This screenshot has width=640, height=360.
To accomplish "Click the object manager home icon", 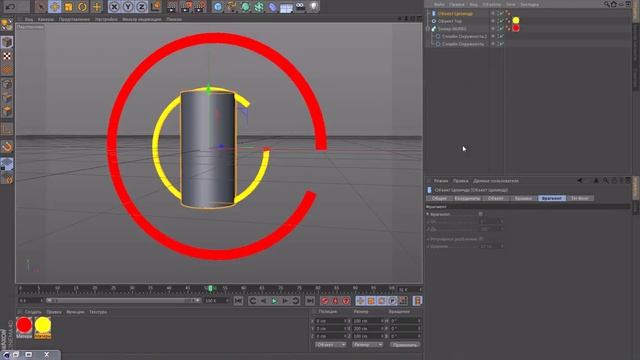I will [613, 4].
